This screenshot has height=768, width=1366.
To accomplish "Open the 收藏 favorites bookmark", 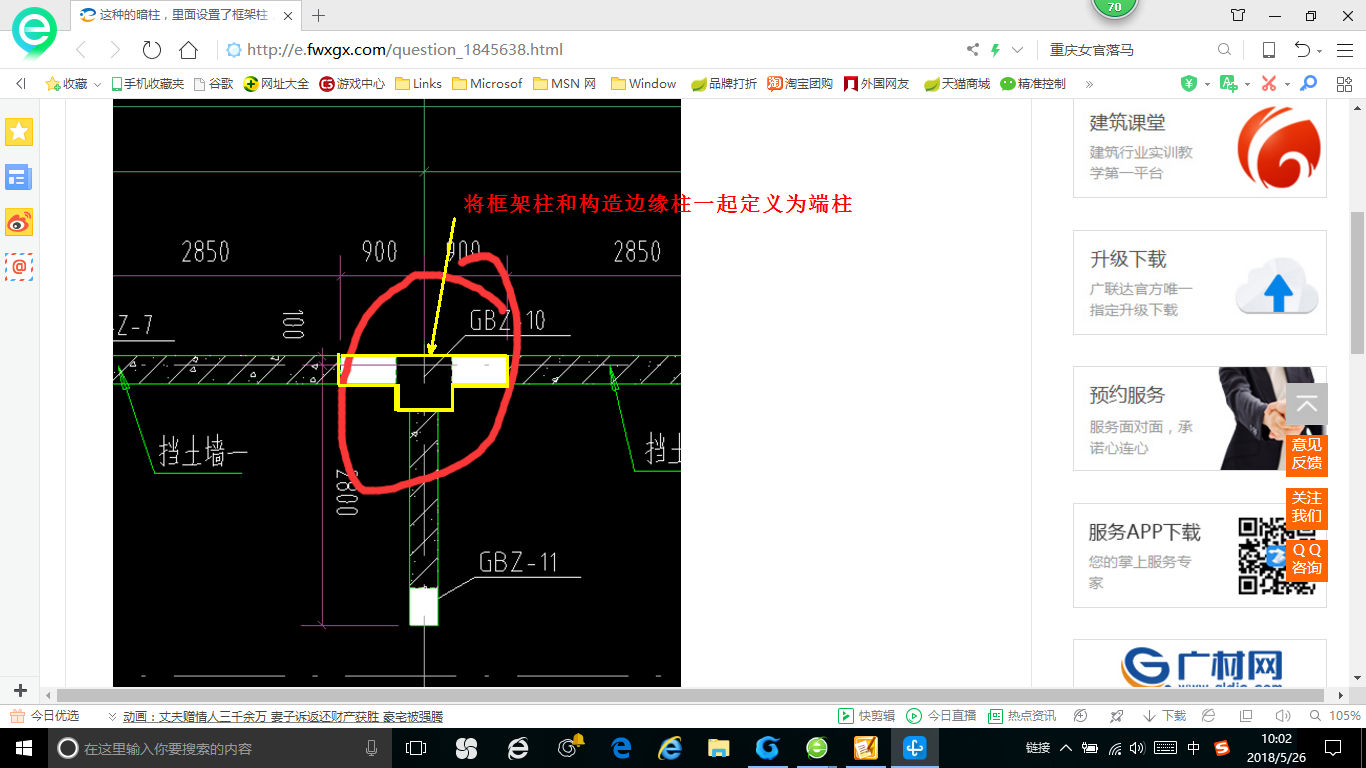I will click(67, 84).
